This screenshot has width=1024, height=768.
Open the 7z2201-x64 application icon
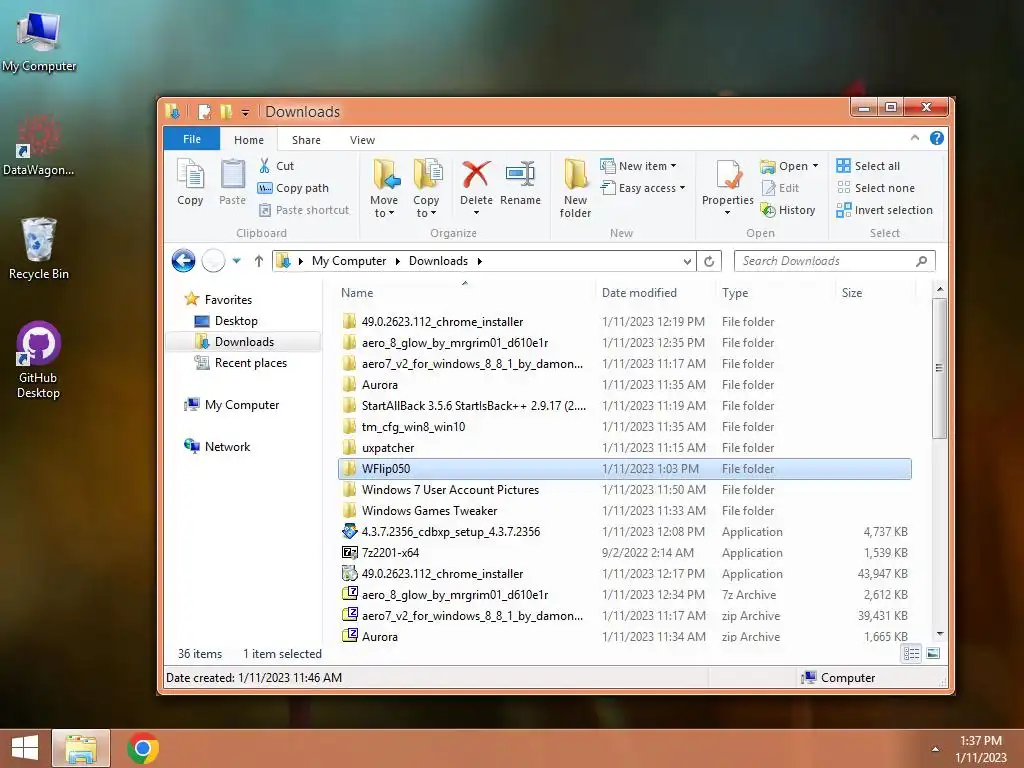tap(350, 552)
